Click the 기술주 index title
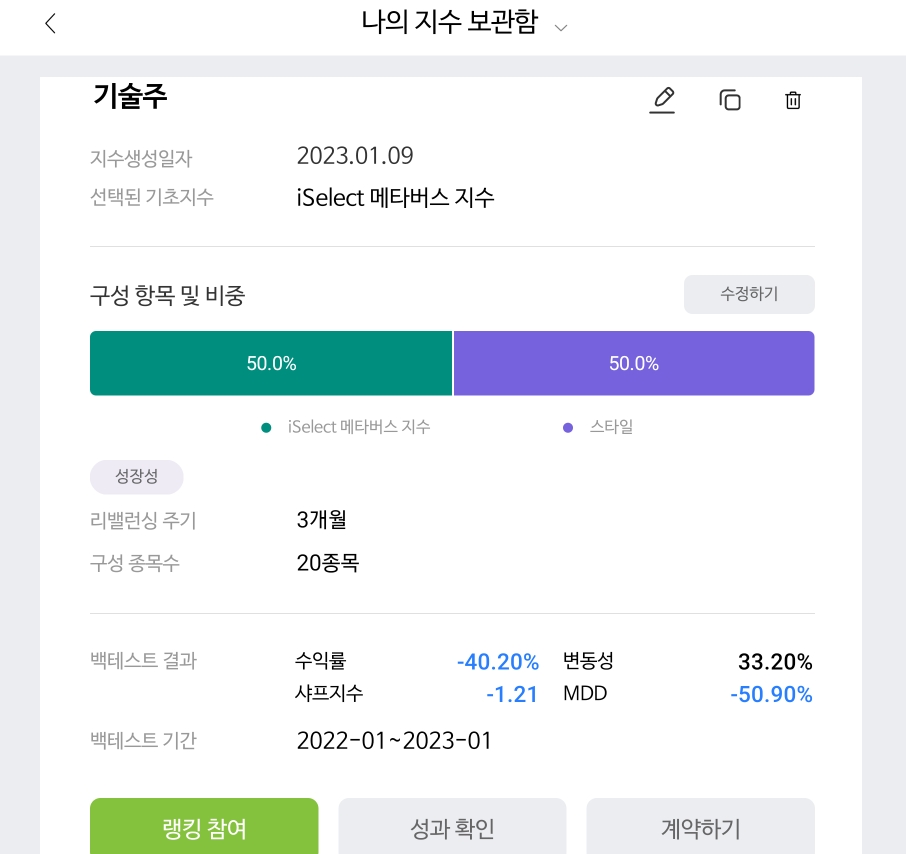 [x=130, y=96]
